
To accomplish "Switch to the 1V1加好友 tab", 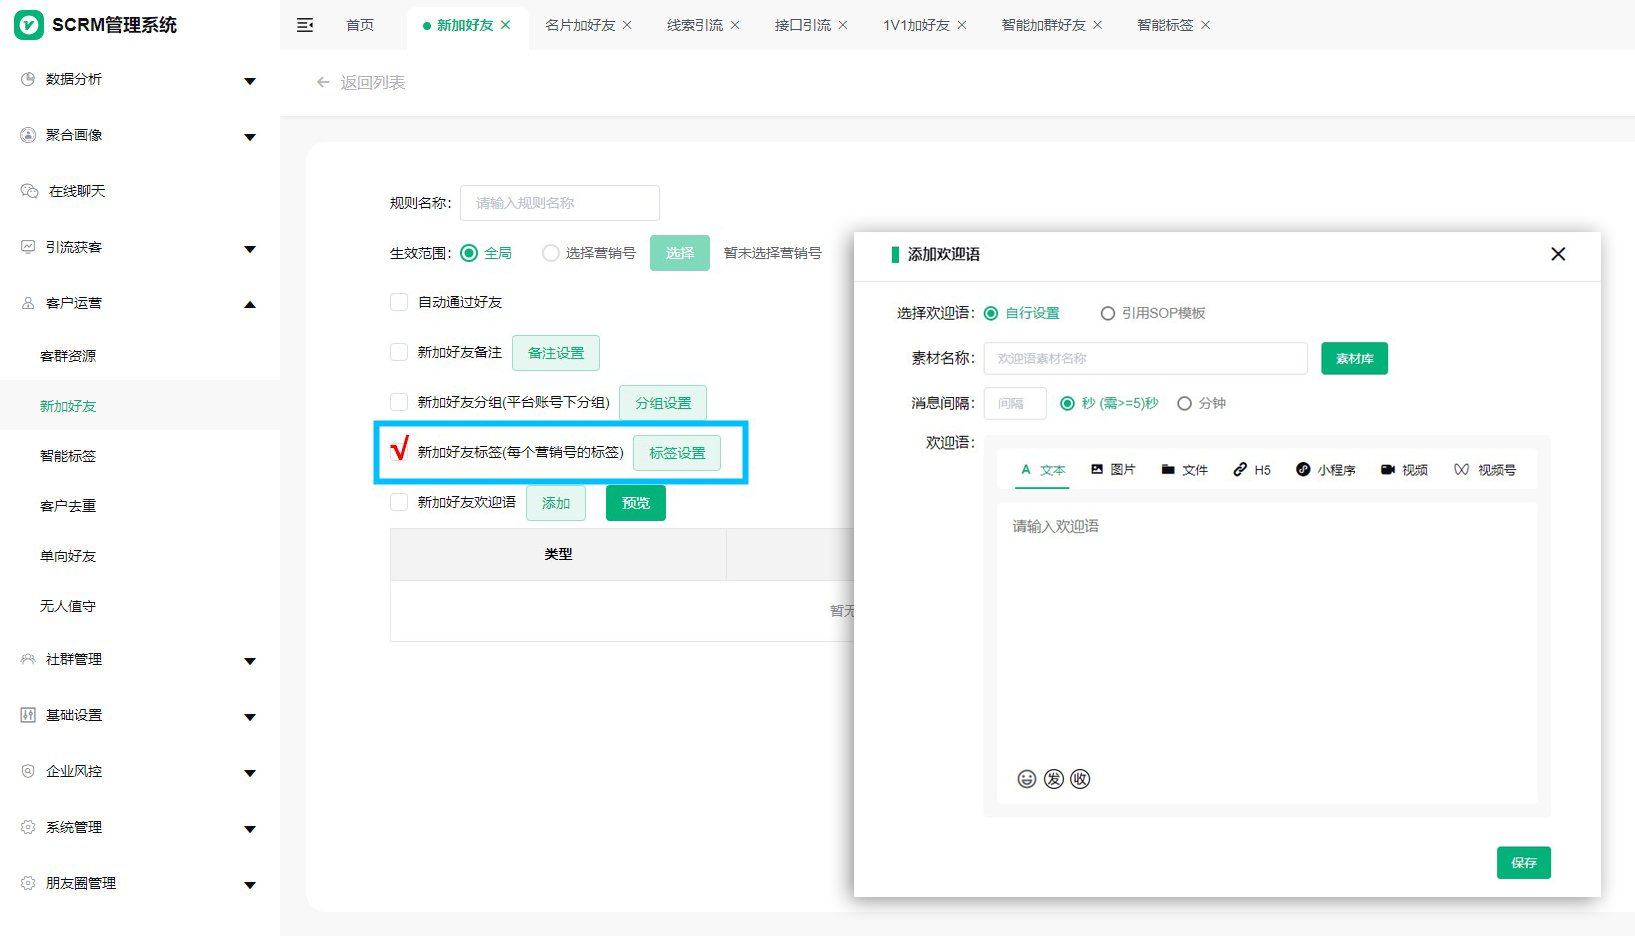I will tap(916, 25).
